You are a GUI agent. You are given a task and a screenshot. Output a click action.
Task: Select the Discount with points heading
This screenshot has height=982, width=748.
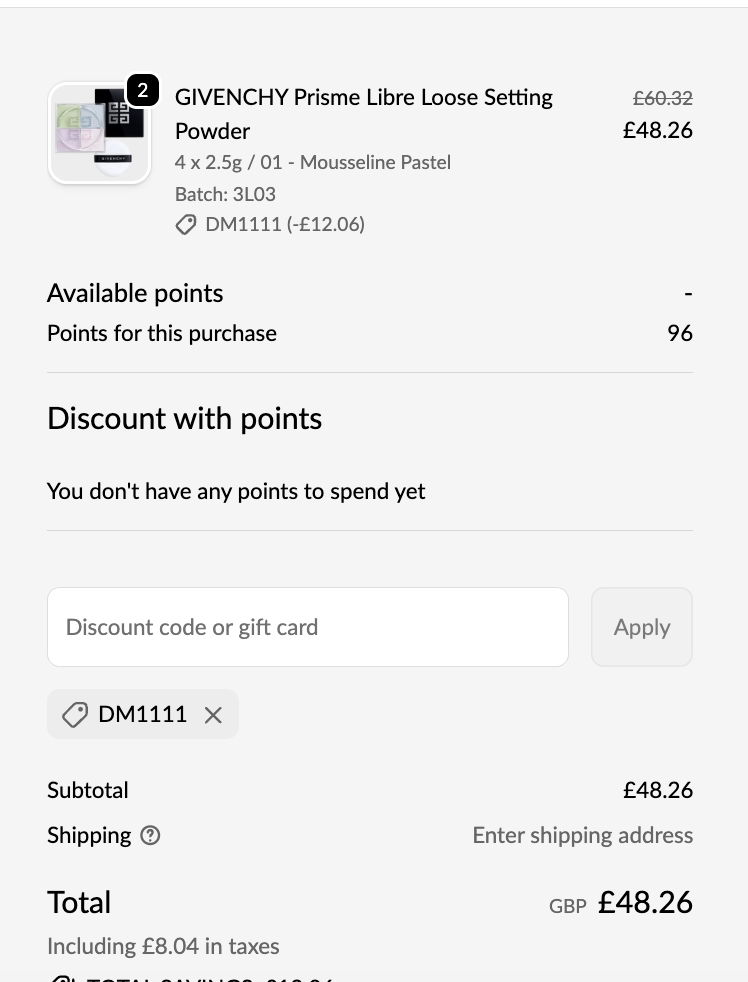click(185, 418)
